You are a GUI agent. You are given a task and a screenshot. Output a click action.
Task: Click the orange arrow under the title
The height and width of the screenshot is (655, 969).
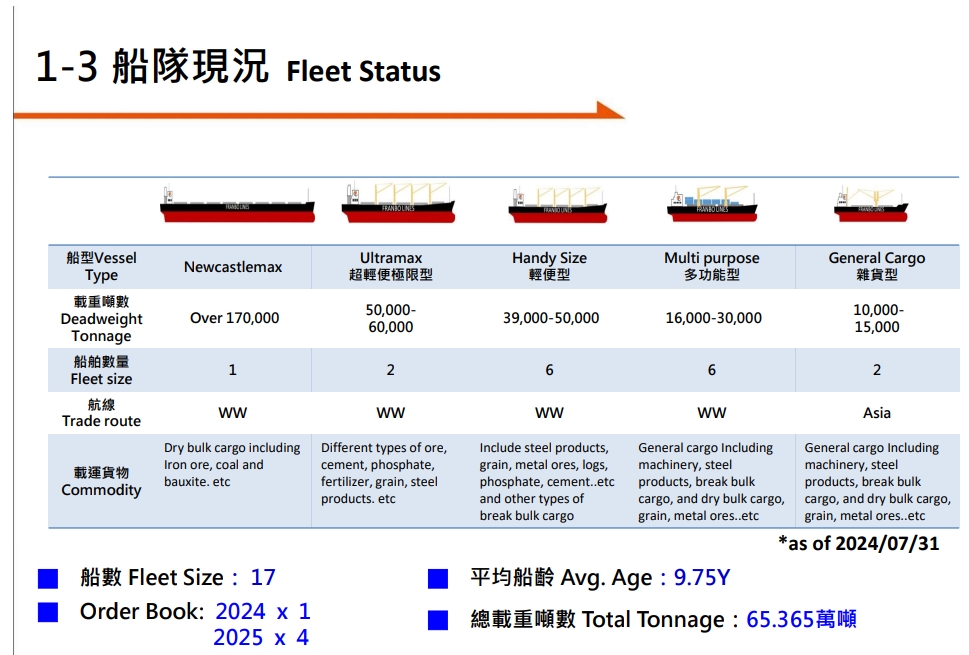(319, 112)
